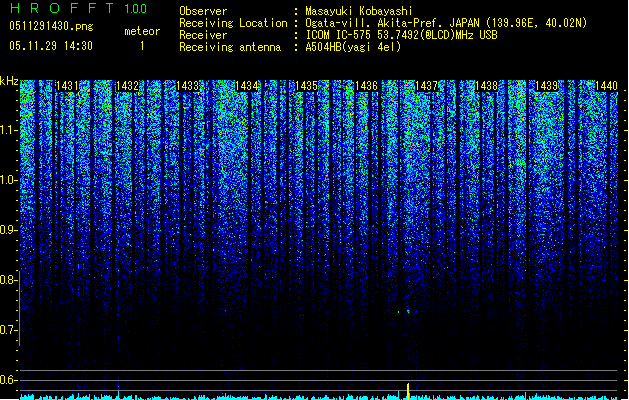Viewport: 629px width, 400px height.
Task: Select the ICOM IC-575 receiver details
Action: pos(402,35)
